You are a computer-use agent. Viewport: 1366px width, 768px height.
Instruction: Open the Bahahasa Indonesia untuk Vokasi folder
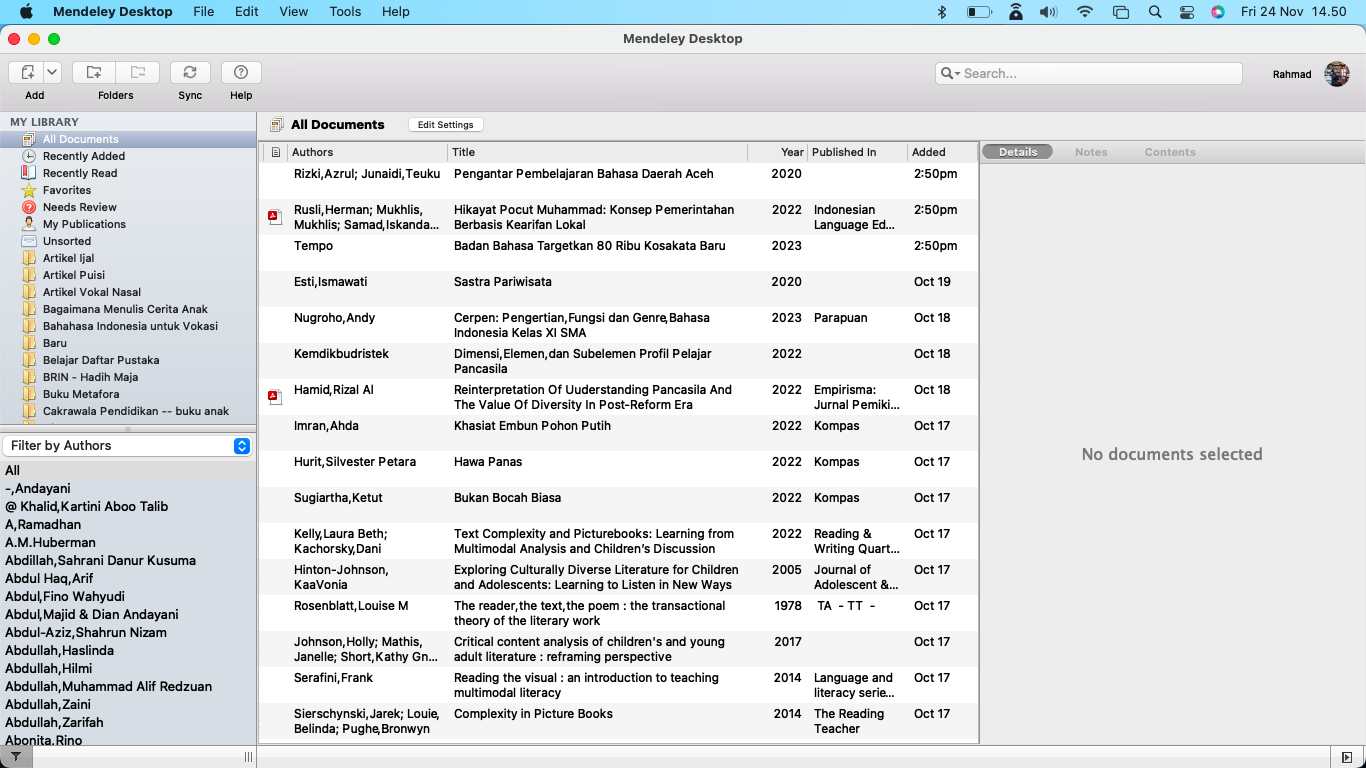tap(128, 326)
